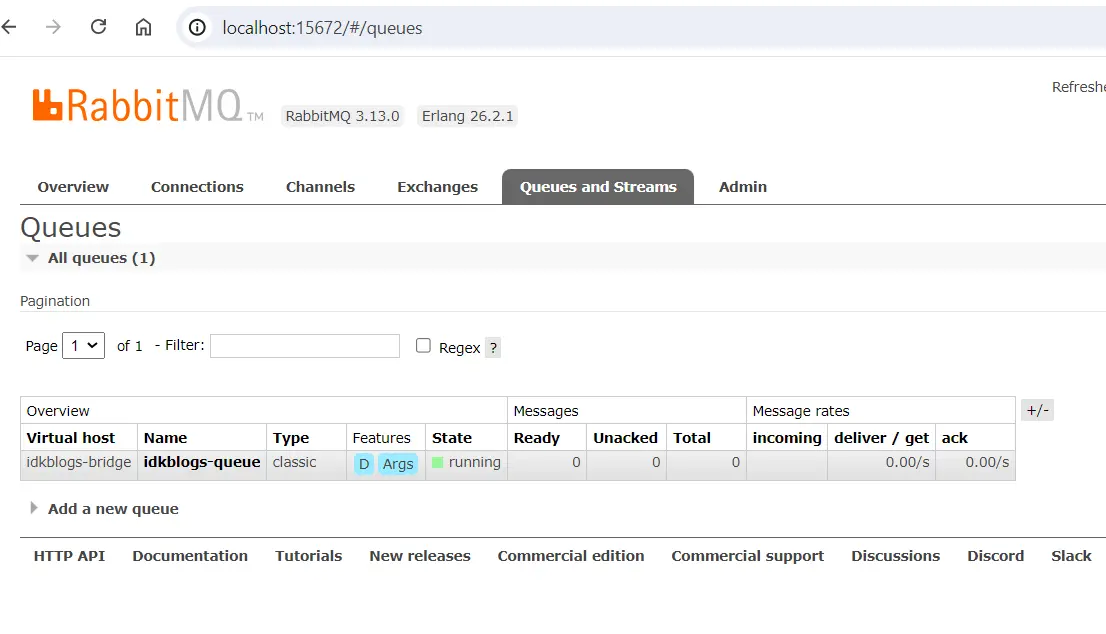Sort by Ready column header

click(x=536, y=438)
